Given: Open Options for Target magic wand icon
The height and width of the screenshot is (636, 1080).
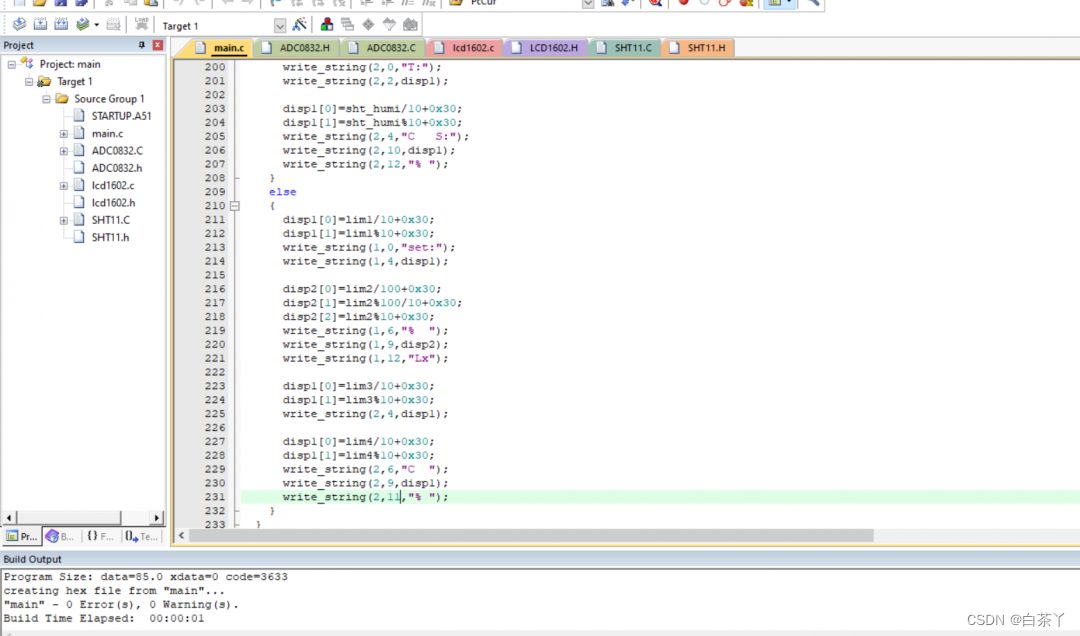Looking at the screenshot, I should pos(300,25).
